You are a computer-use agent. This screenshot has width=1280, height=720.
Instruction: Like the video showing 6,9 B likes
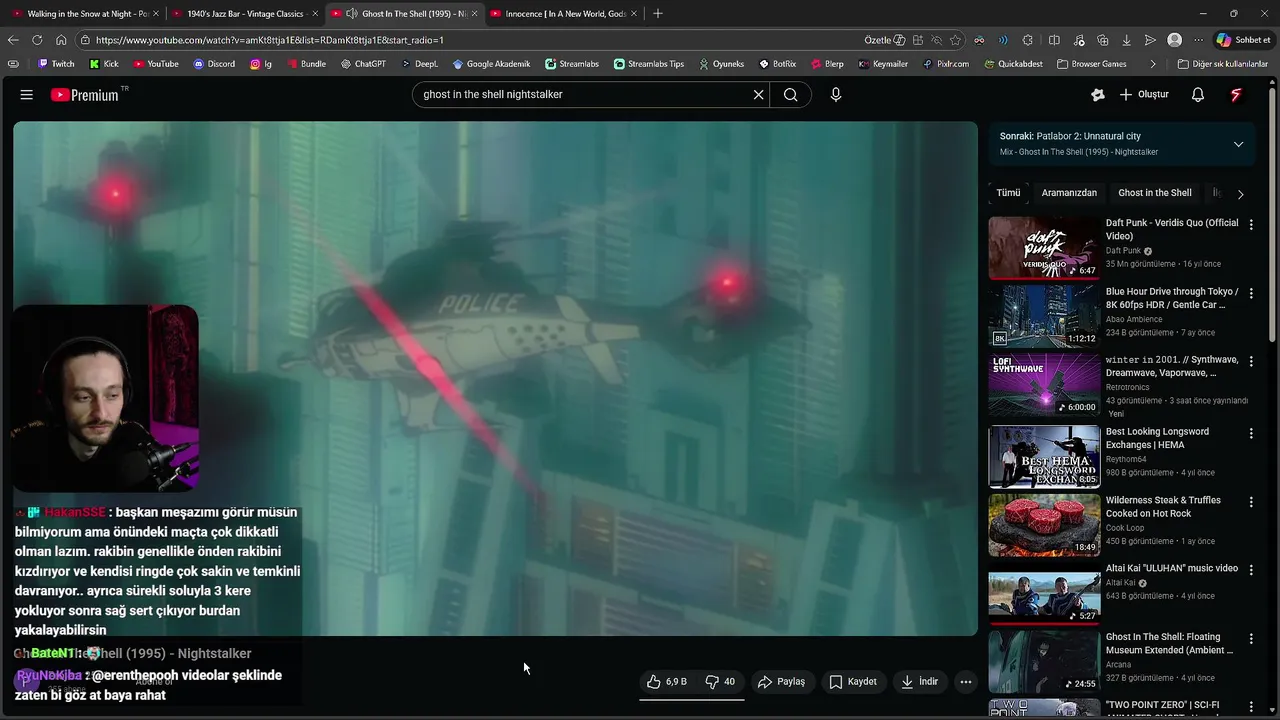click(666, 682)
